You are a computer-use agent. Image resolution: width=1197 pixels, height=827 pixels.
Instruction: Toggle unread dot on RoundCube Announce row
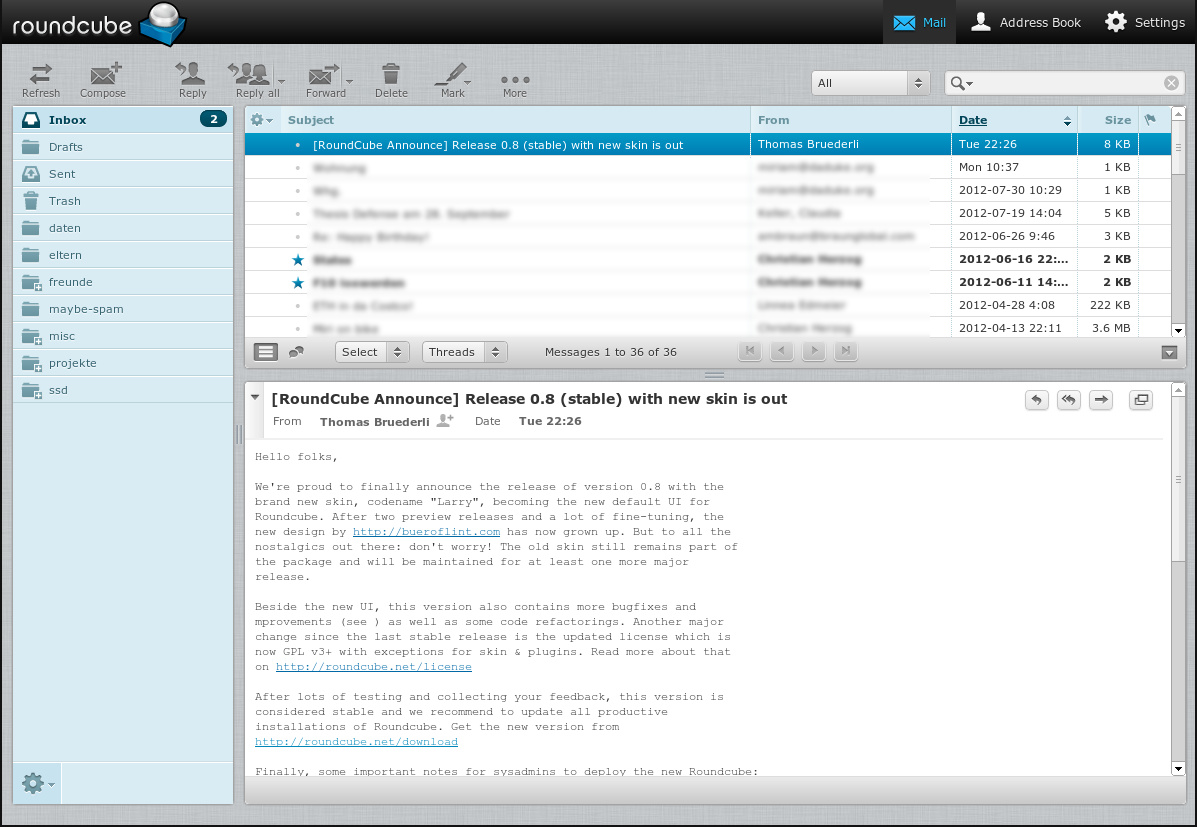[x=298, y=144]
